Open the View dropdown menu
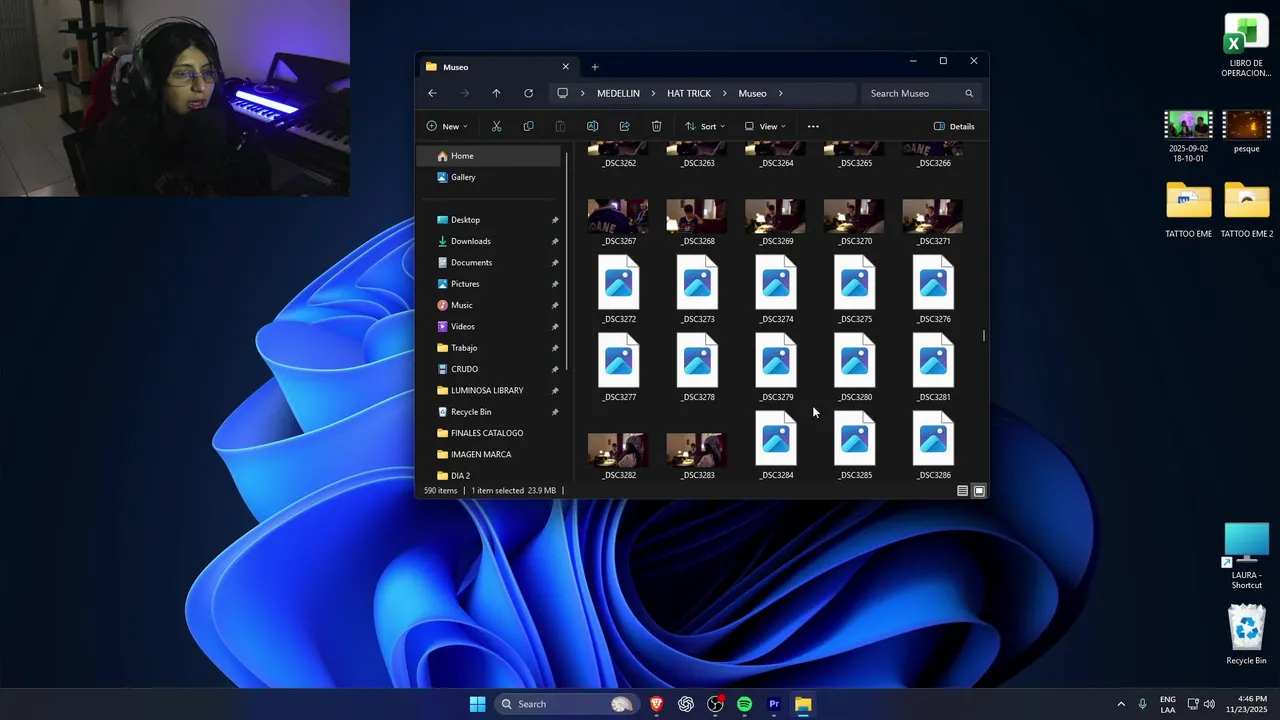The height and width of the screenshot is (720, 1280). coord(765,126)
